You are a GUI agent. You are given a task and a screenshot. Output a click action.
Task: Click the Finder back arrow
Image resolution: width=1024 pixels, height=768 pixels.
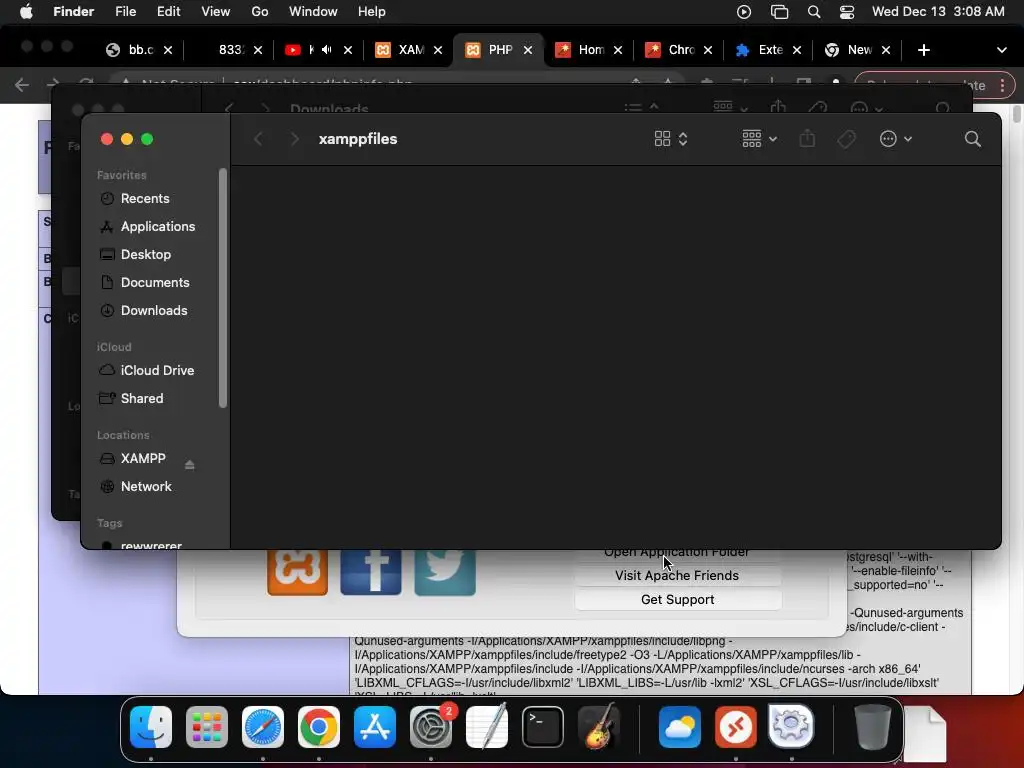pyautogui.click(x=259, y=139)
